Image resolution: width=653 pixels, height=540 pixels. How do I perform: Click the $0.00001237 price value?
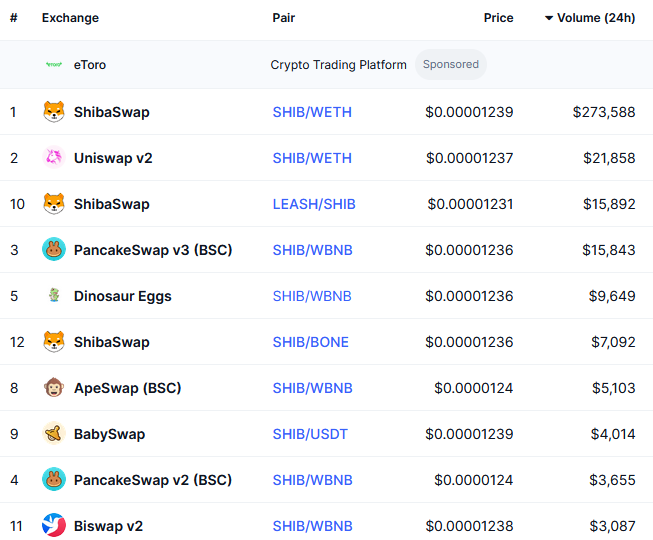pyautogui.click(x=469, y=158)
